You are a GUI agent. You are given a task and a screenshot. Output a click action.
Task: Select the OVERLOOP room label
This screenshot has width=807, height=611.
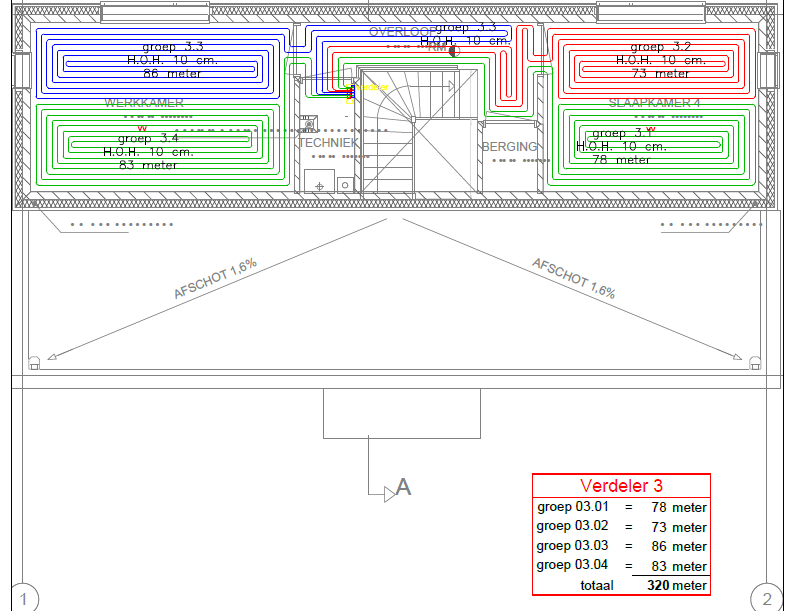402,32
